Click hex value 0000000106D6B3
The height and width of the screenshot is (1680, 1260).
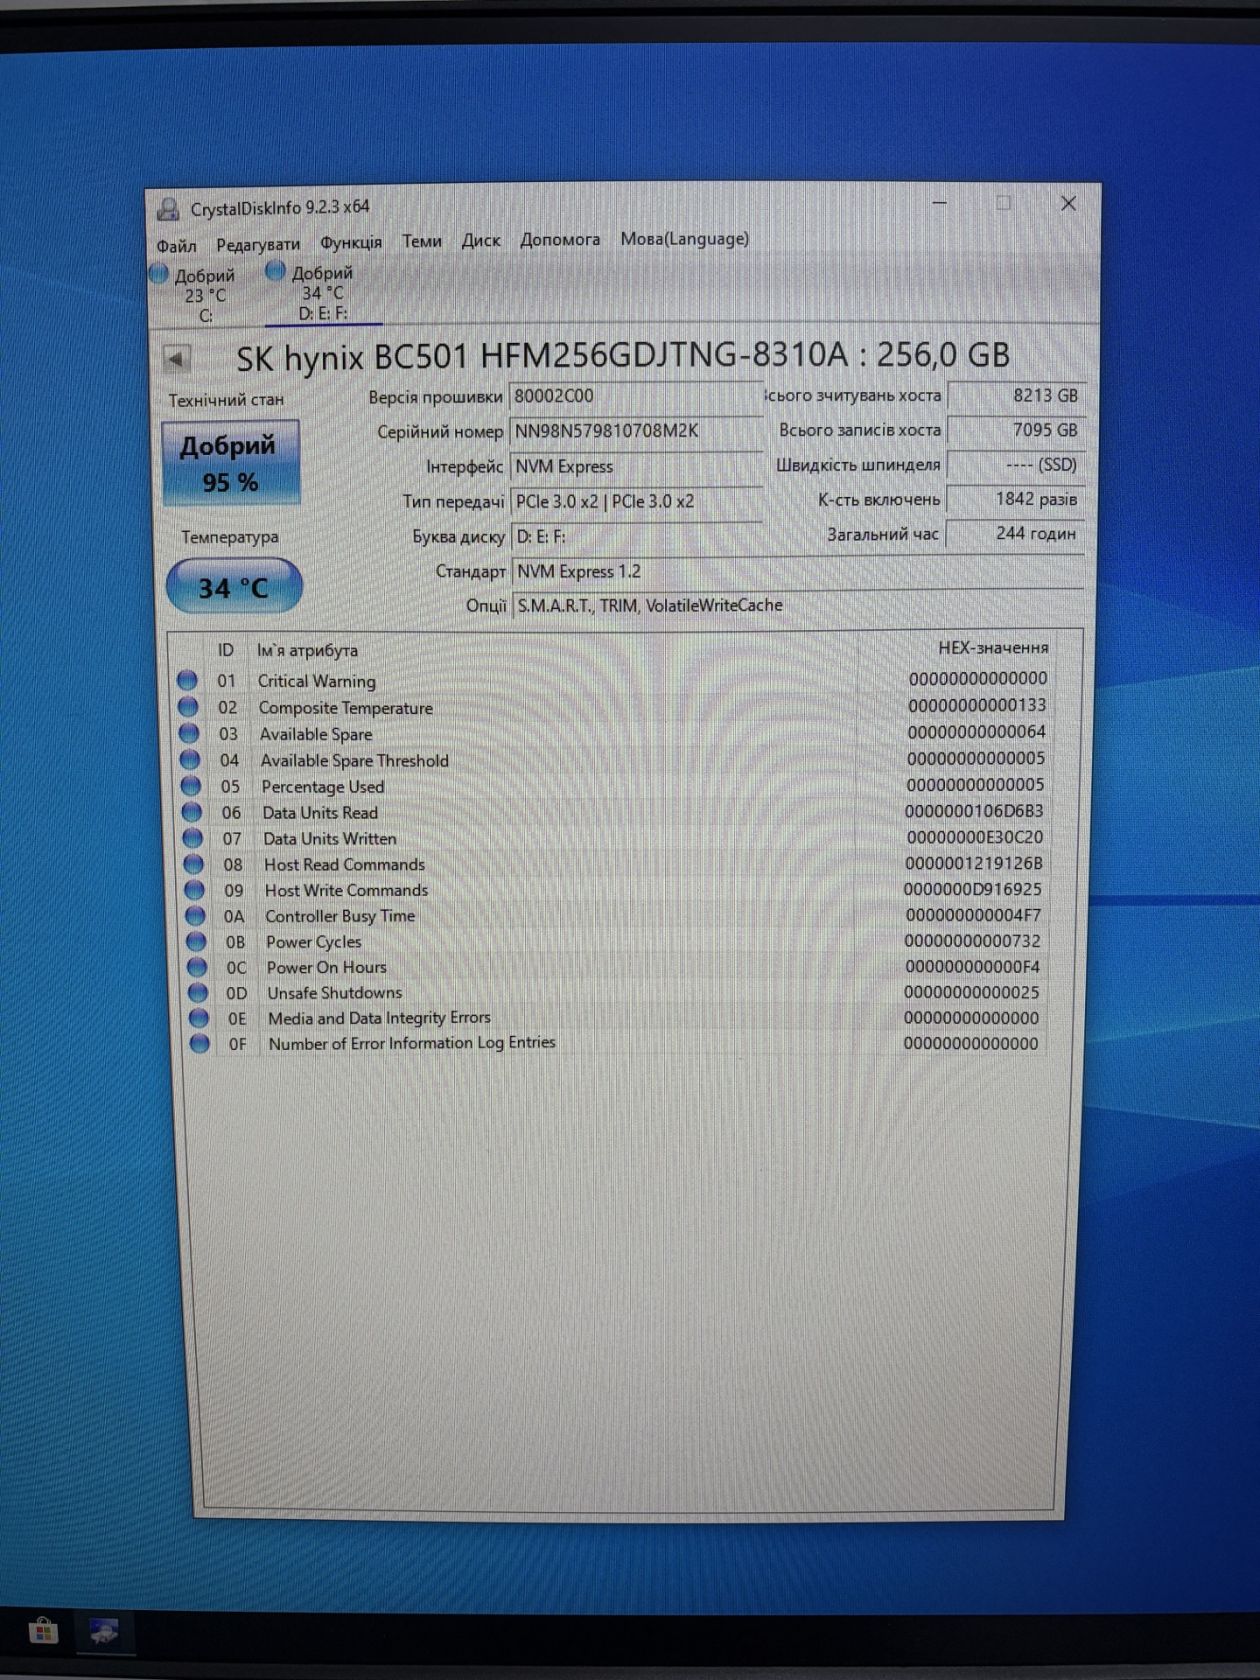pyautogui.click(x=974, y=811)
